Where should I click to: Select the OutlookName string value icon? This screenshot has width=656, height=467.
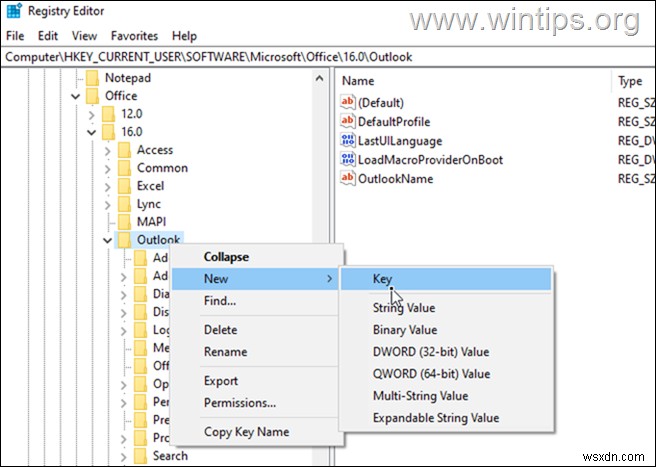pos(348,179)
